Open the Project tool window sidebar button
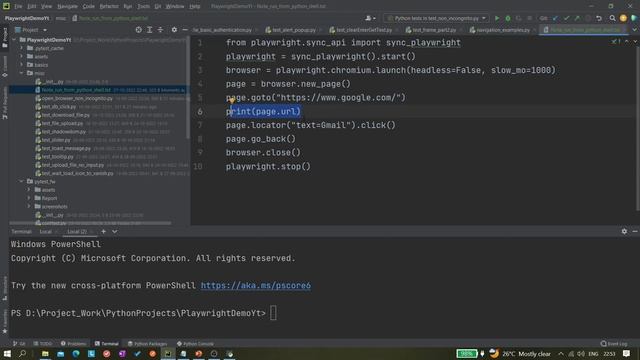The width and height of the screenshot is (640, 360). pyautogui.click(x=4, y=38)
